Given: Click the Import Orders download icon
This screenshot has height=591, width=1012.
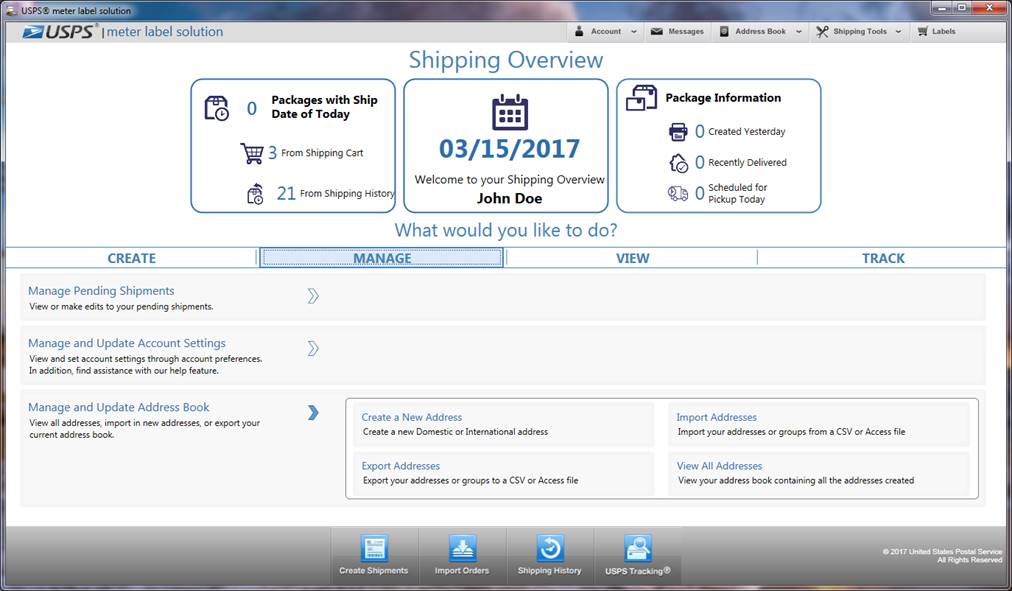Looking at the screenshot, I should pos(462,548).
